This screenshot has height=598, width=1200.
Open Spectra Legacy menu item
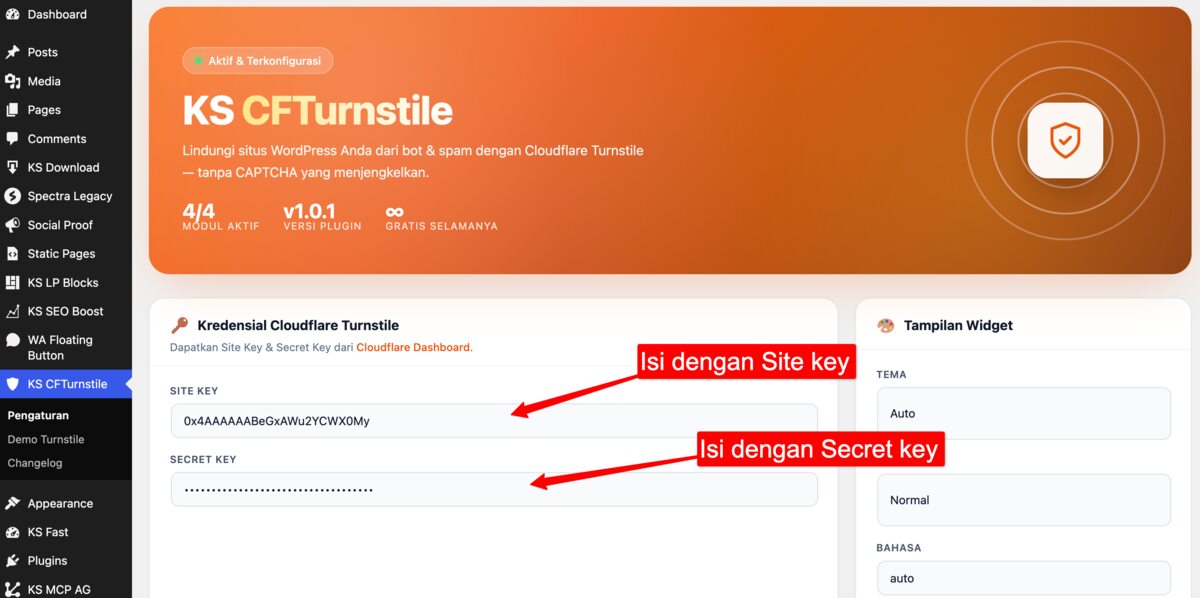(x=66, y=196)
